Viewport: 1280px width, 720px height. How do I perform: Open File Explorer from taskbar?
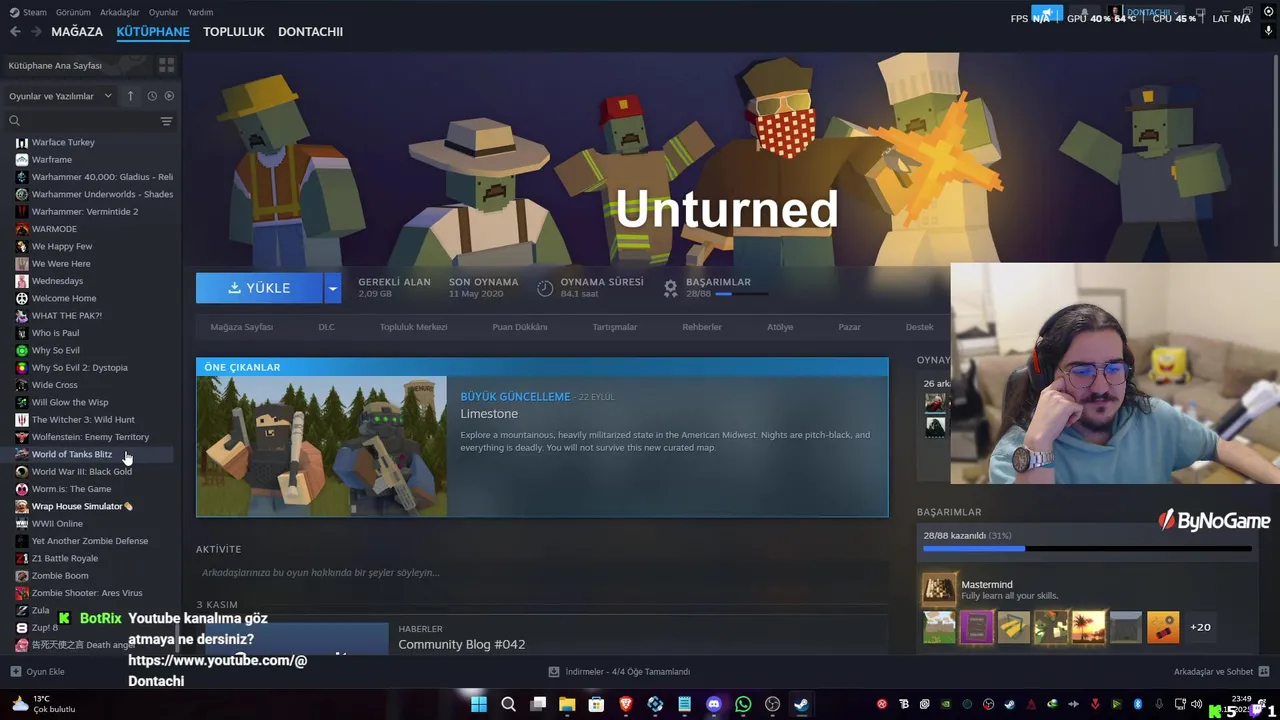point(567,705)
